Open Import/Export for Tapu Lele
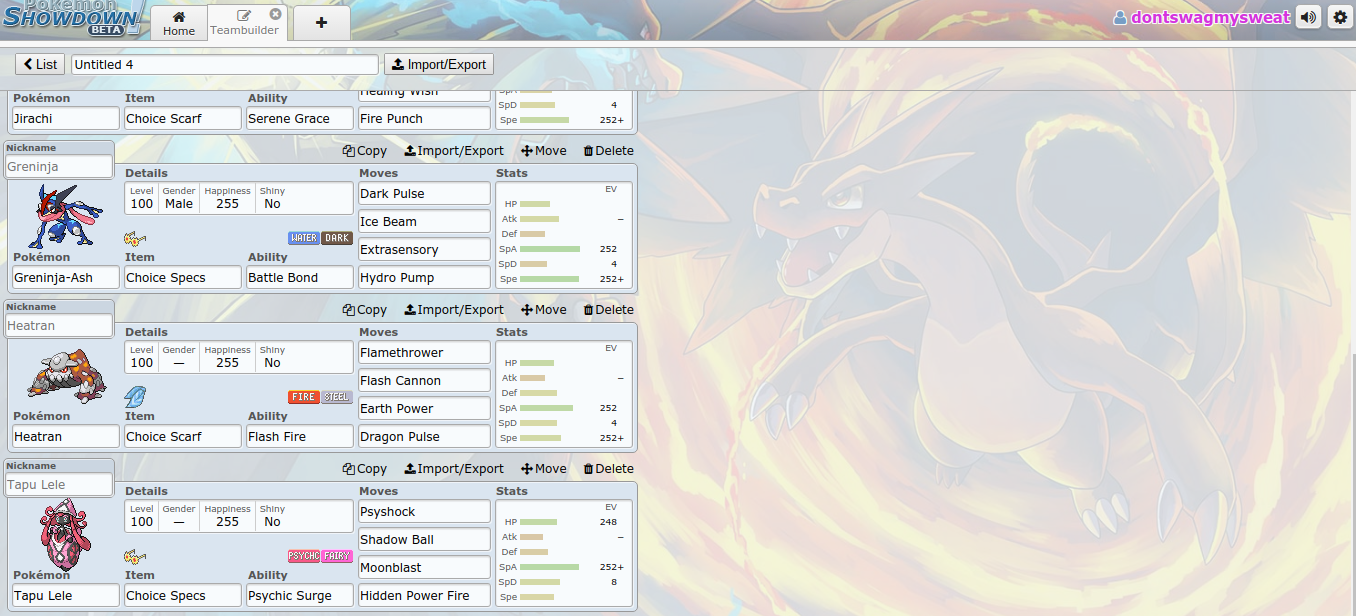This screenshot has height=616, width=1356. coord(454,469)
